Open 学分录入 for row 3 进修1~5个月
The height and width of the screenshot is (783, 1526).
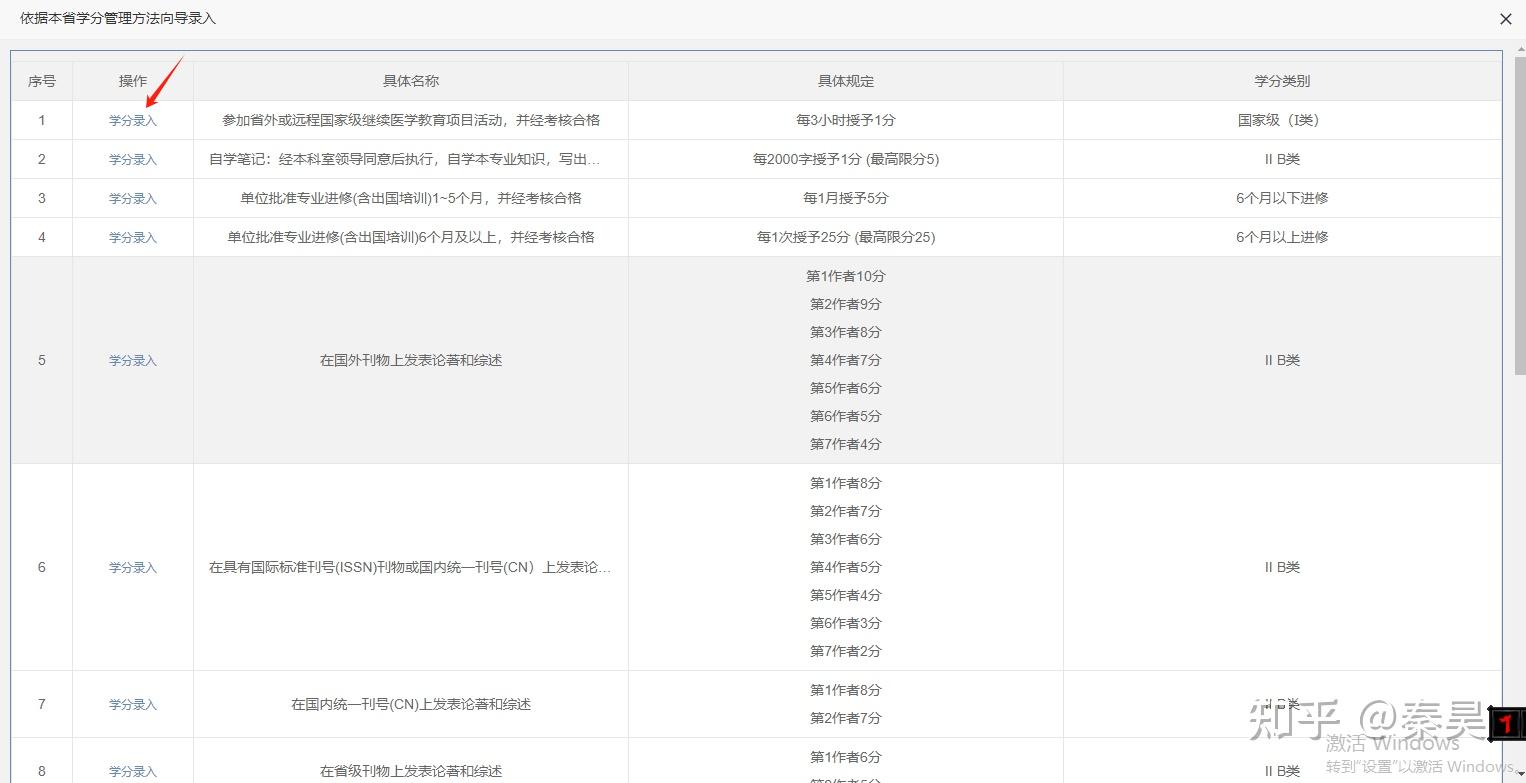133,198
